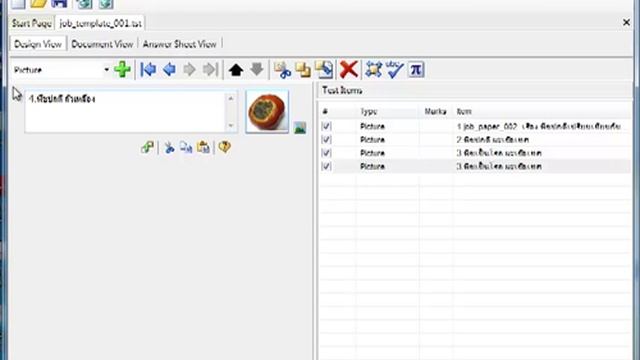The height and width of the screenshot is (360, 640).
Task: Copy item using main toolbar copy icon
Action: pos(303,70)
